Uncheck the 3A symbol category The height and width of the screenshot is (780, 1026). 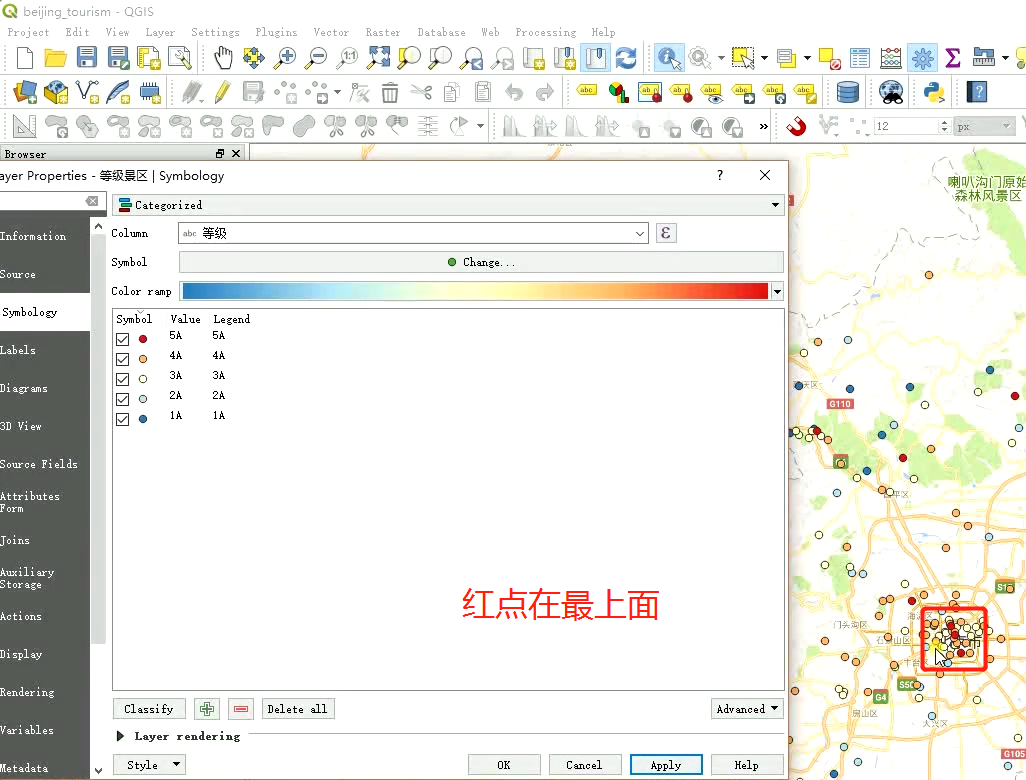coord(121,378)
